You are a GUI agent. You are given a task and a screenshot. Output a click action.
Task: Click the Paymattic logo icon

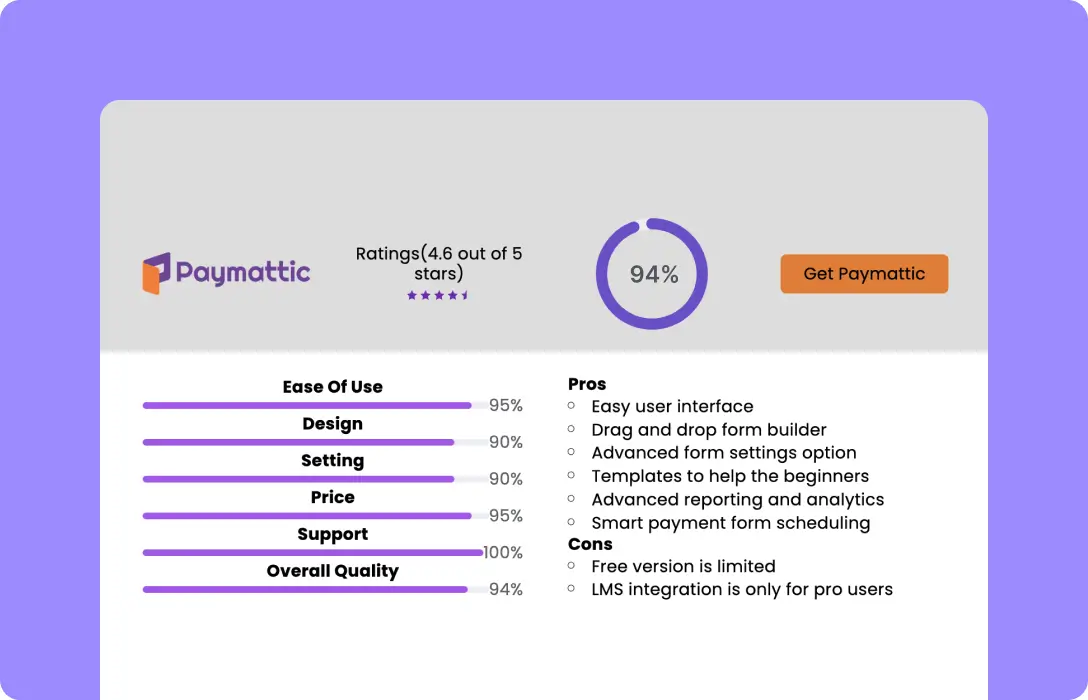[x=158, y=271]
